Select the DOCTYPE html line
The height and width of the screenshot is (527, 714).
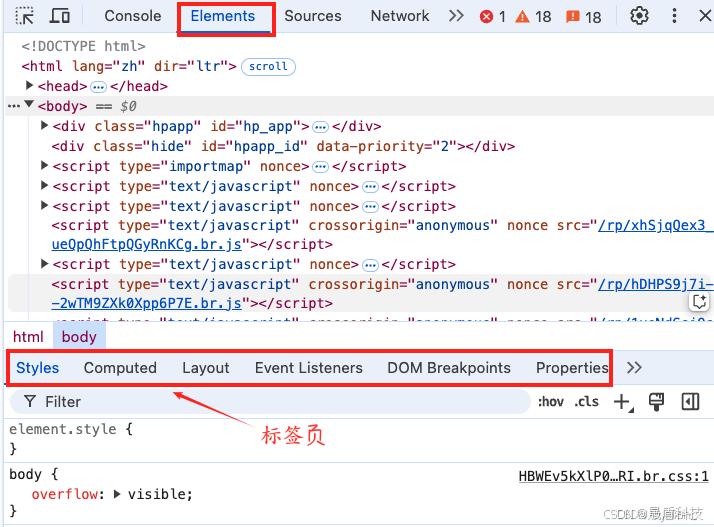pos(83,46)
